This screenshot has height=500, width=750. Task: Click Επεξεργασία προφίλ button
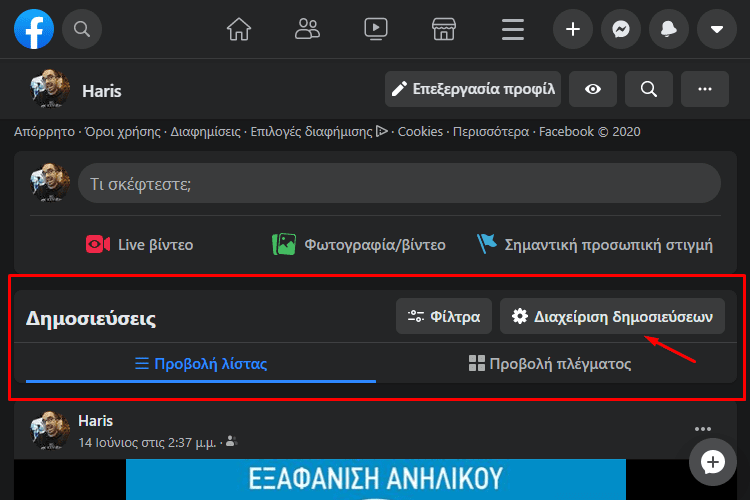coord(473,89)
